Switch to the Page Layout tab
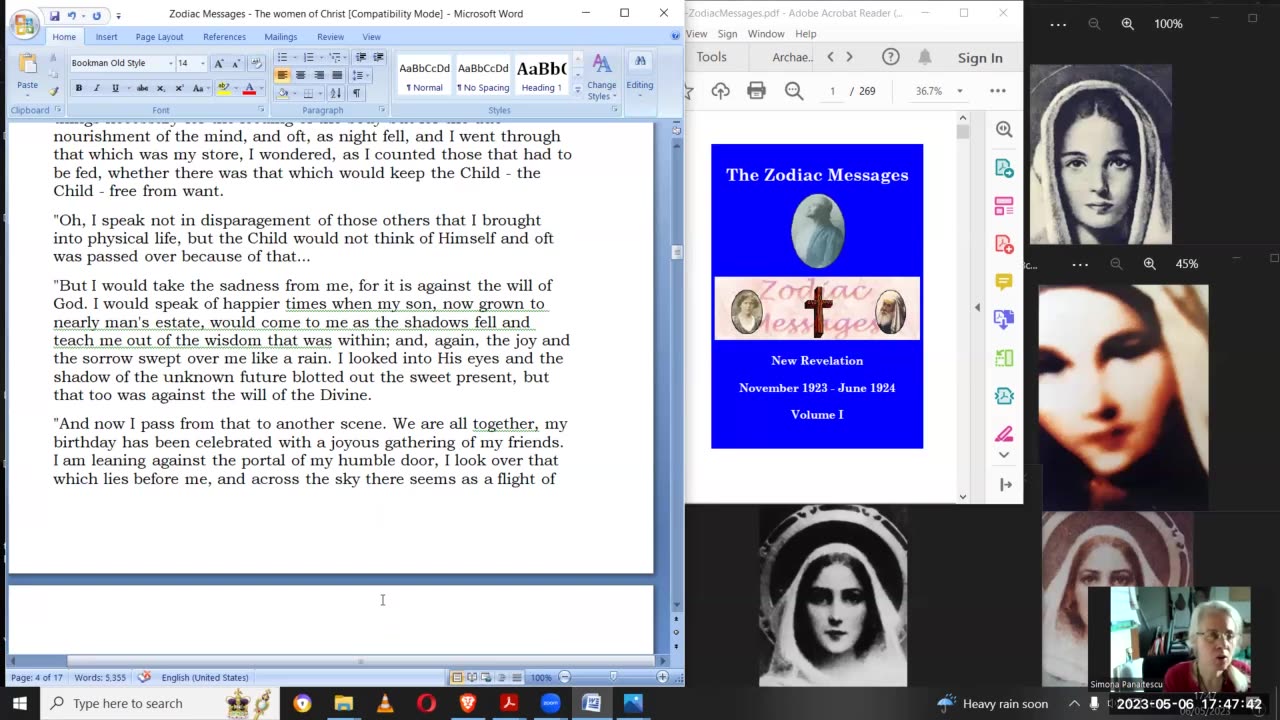Screen dimensions: 1280x720 pyautogui.click(x=159, y=37)
